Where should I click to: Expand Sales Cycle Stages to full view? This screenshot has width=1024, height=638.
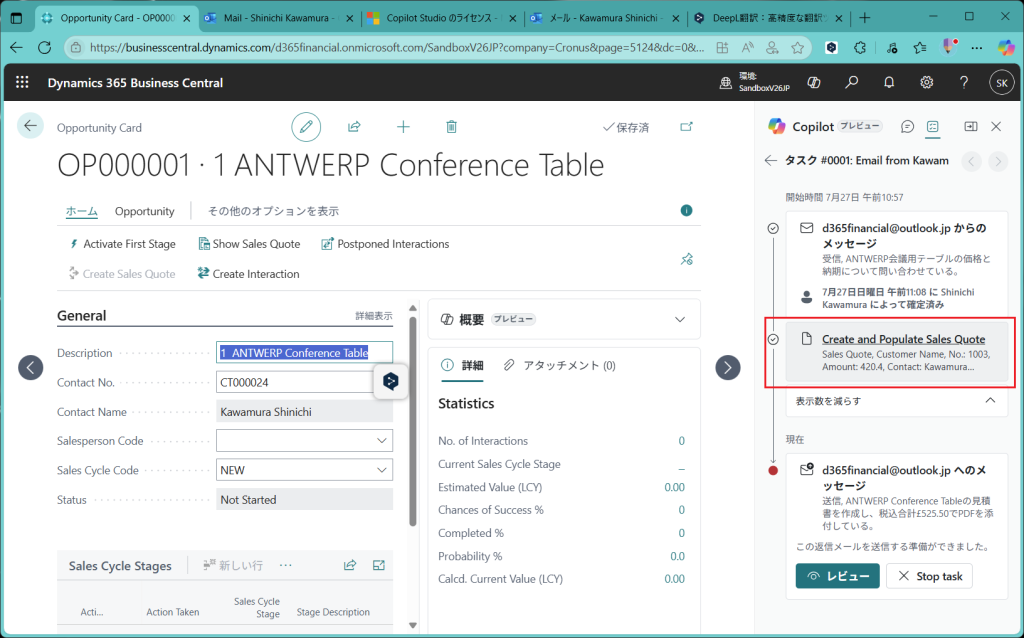click(379, 566)
